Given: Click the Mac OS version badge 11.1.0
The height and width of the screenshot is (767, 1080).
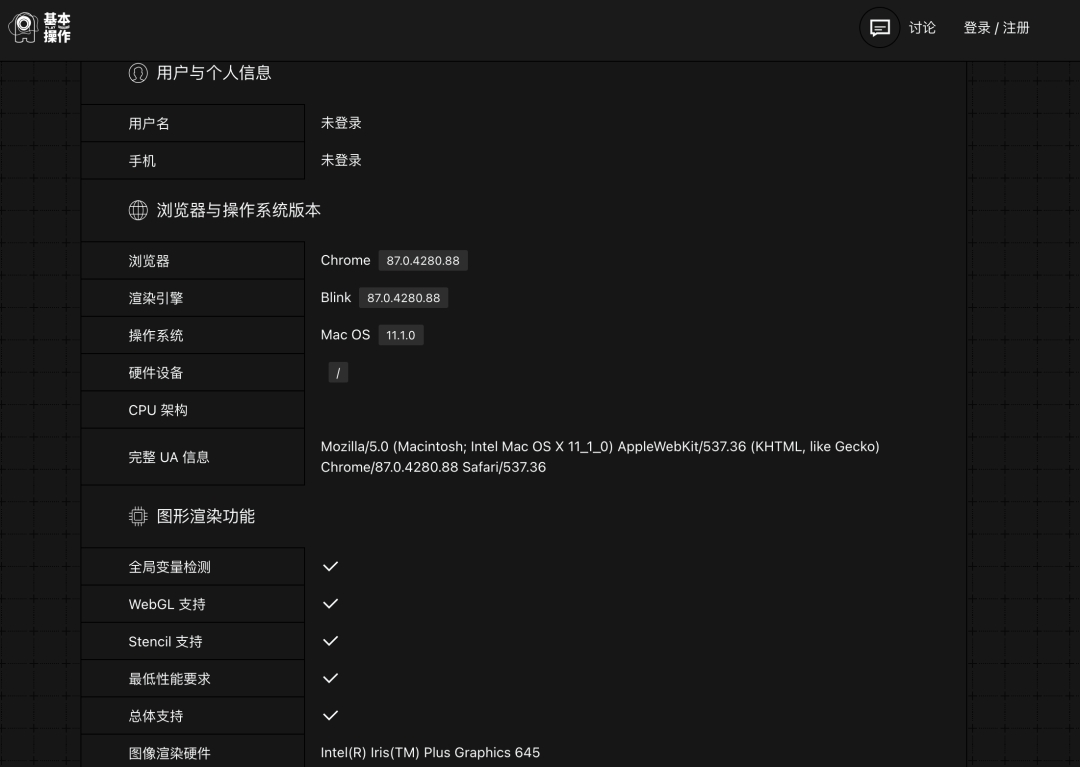Looking at the screenshot, I should 400,335.
